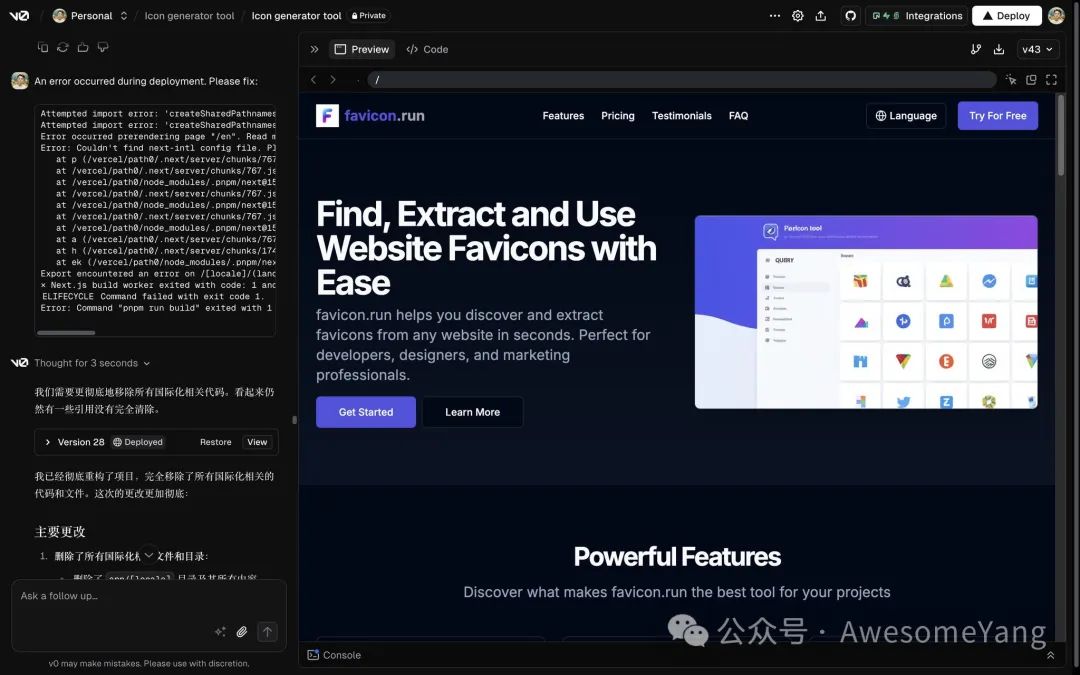This screenshot has width=1080, height=675.
Task: Click the preview page vertical scrollbar
Action: point(1061,134)
